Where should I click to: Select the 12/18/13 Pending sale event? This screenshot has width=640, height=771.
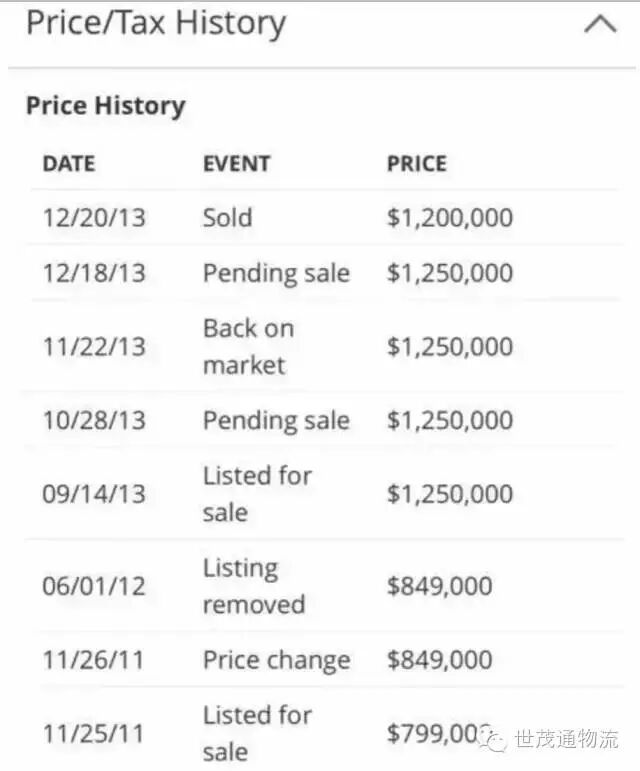[x=276, y=273]
